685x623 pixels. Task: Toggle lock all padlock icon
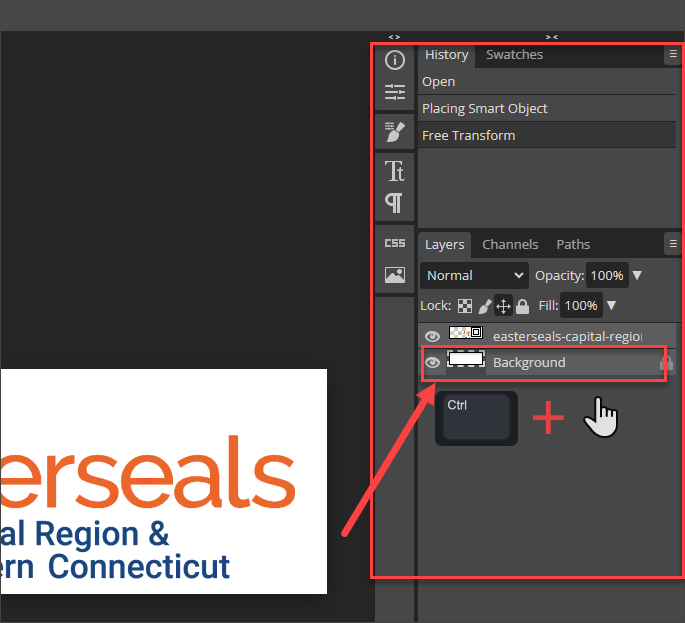click(x=522, y=306)
